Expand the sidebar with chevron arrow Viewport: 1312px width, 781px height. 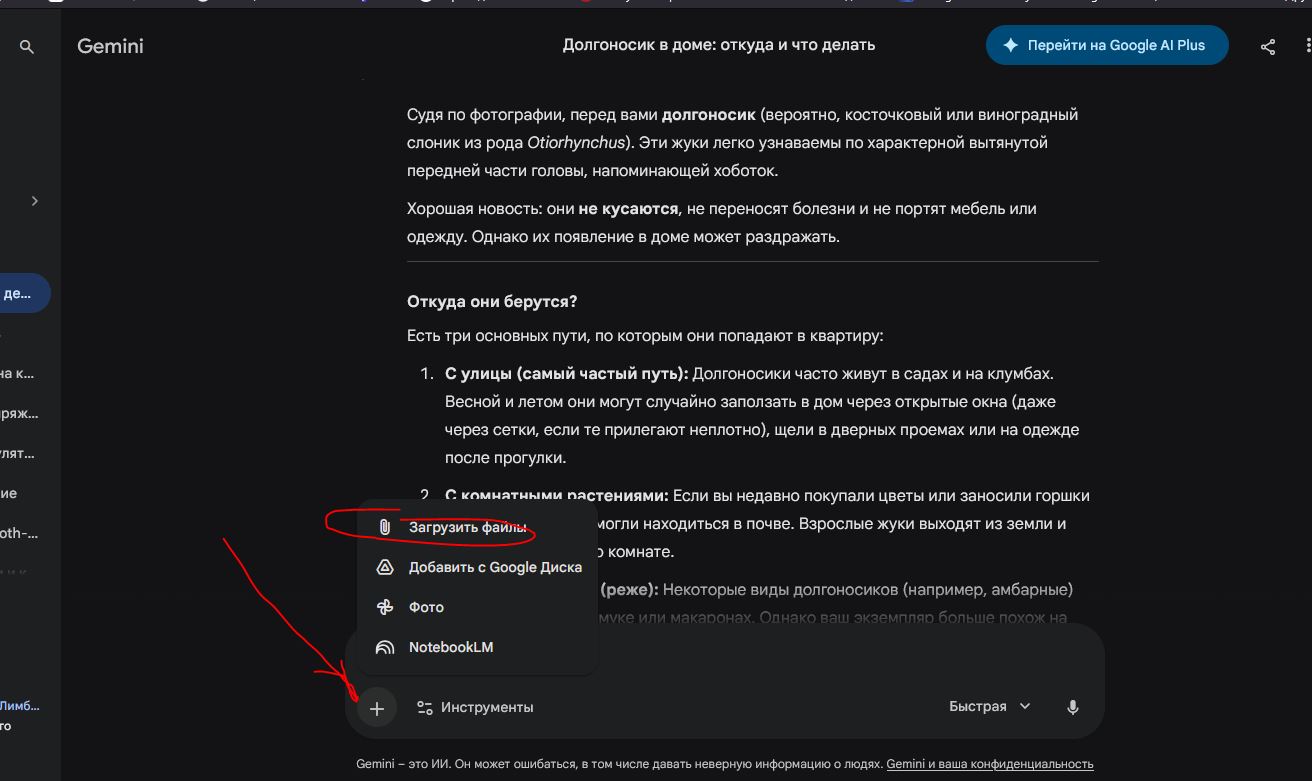click(35, 201)
